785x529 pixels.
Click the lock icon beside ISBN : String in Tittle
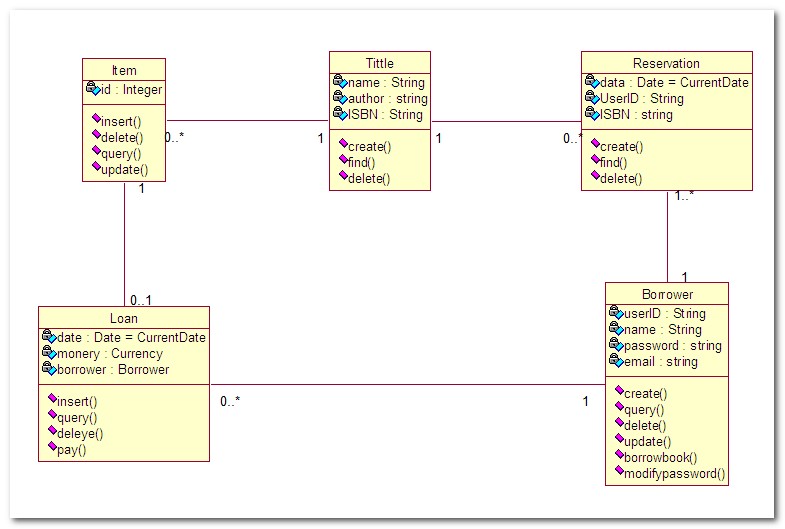click(x=340, y=113)
